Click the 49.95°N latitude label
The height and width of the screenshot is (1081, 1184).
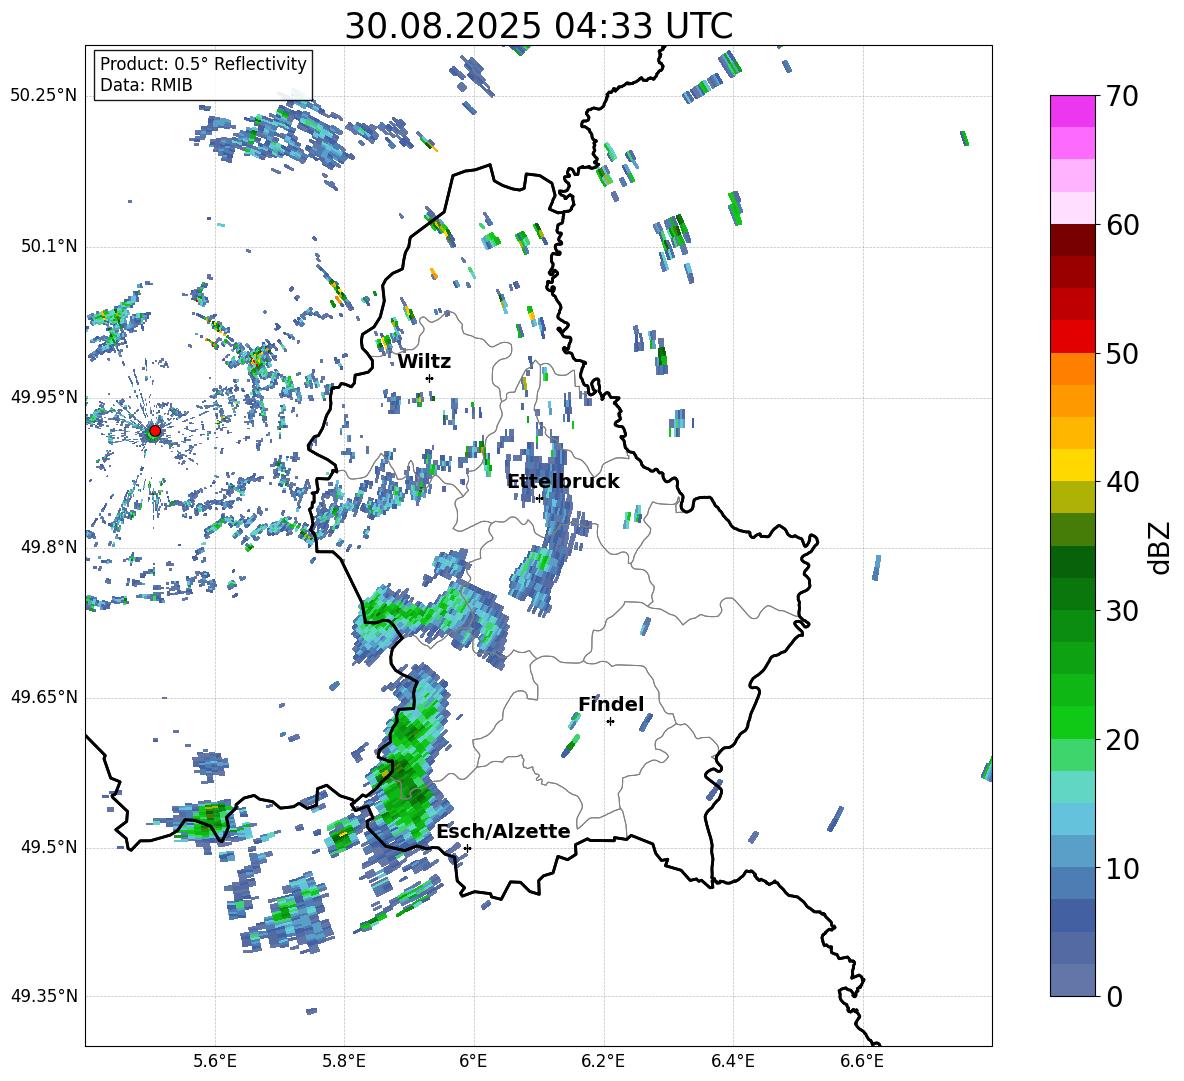coord(44,397)
